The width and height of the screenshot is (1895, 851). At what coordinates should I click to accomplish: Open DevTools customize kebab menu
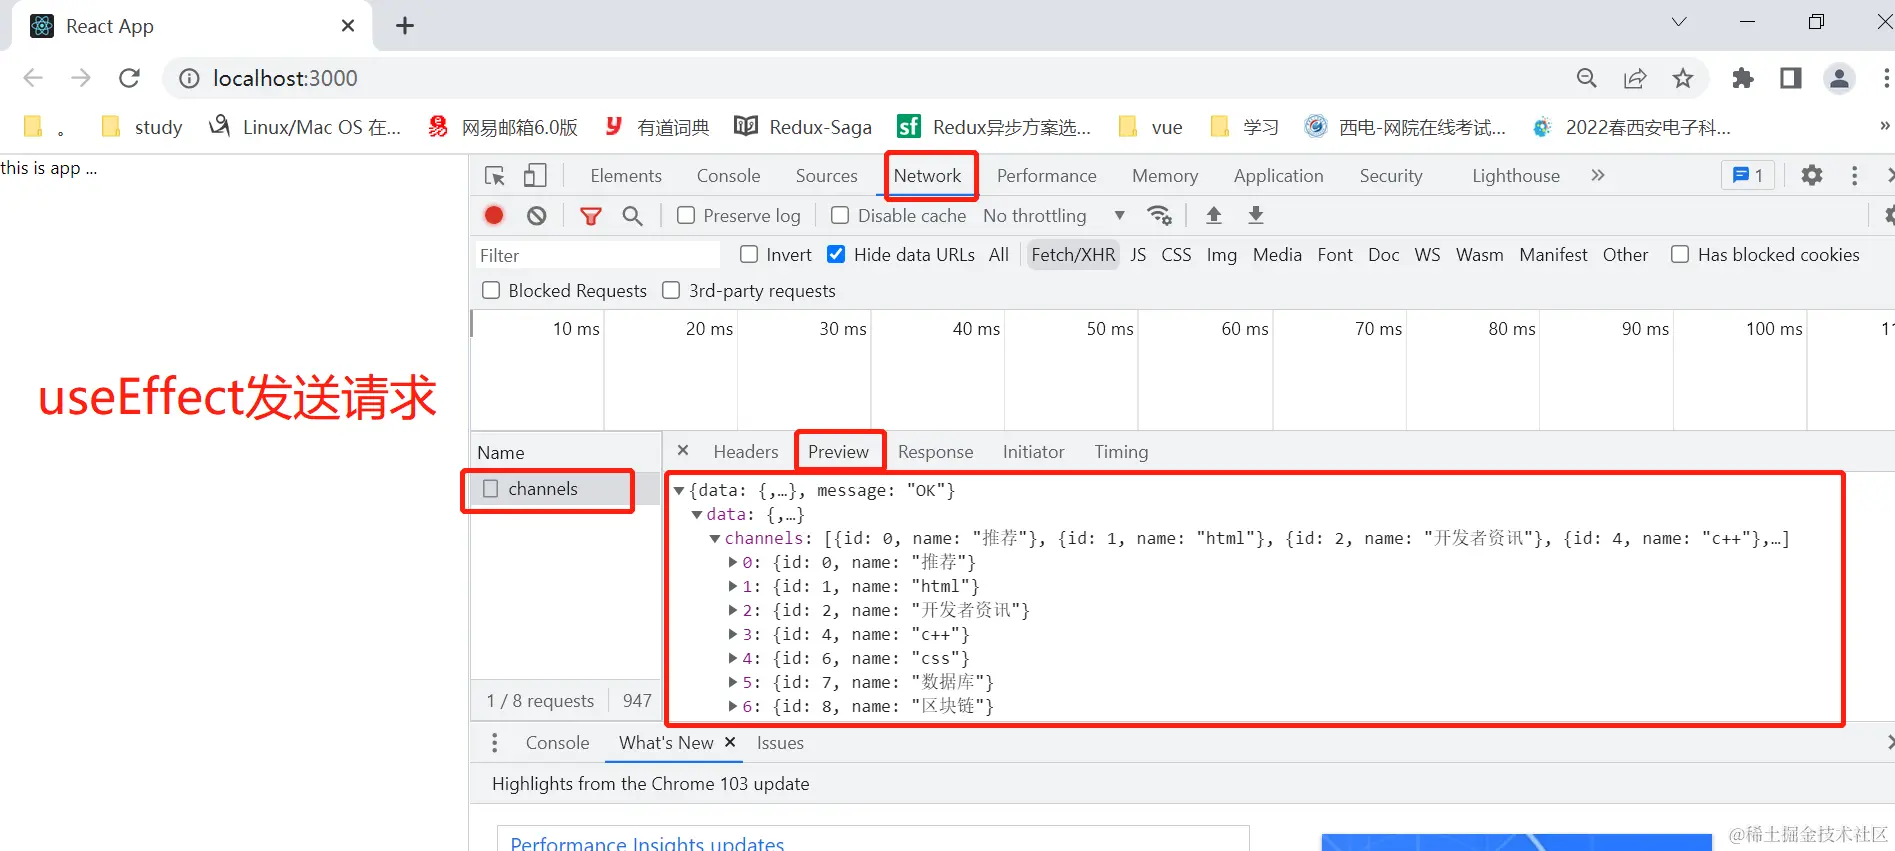pos(1854,176)
